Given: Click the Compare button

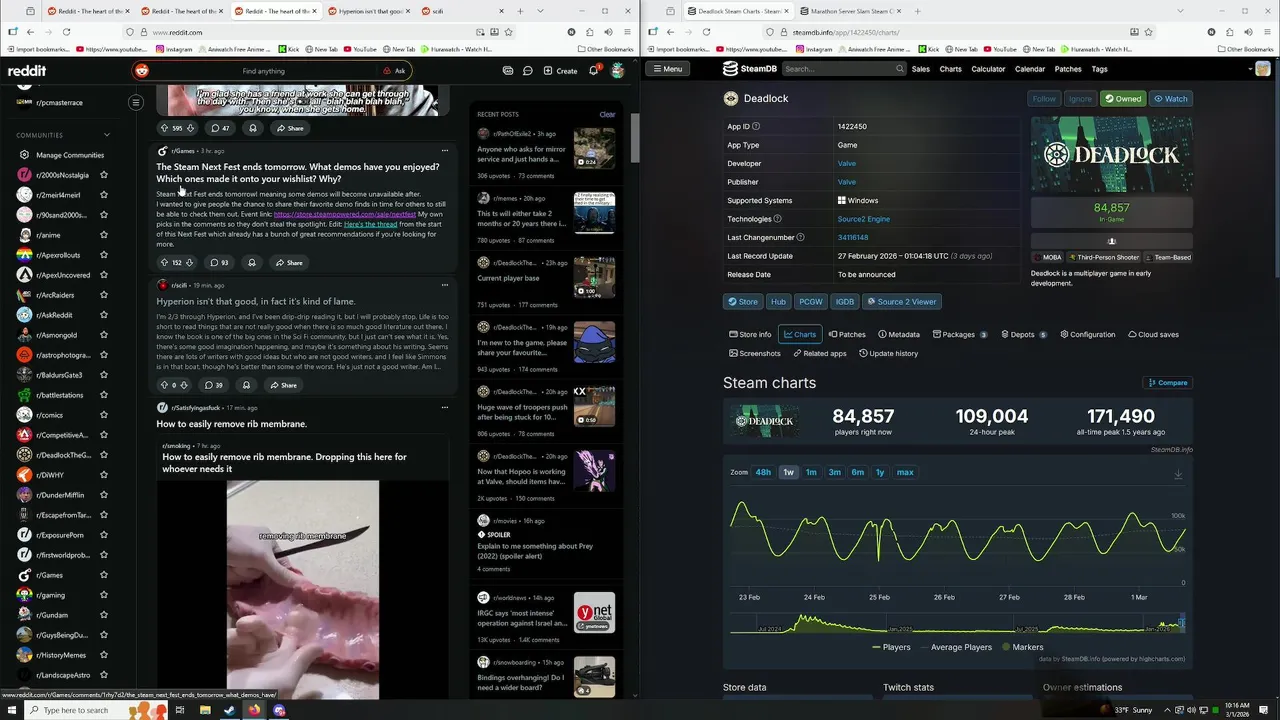Looking at the screenshot, I should [1168, 382].
